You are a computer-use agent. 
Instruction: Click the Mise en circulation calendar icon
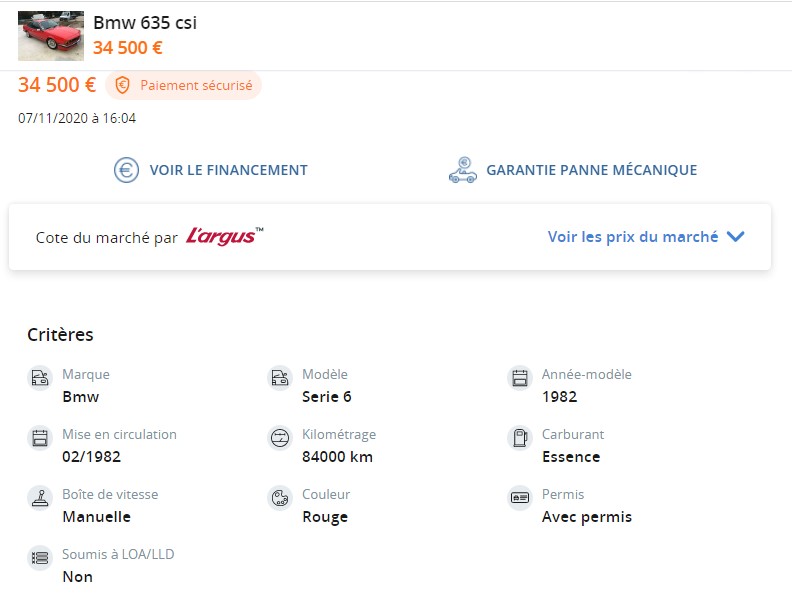tap(39, 438)
